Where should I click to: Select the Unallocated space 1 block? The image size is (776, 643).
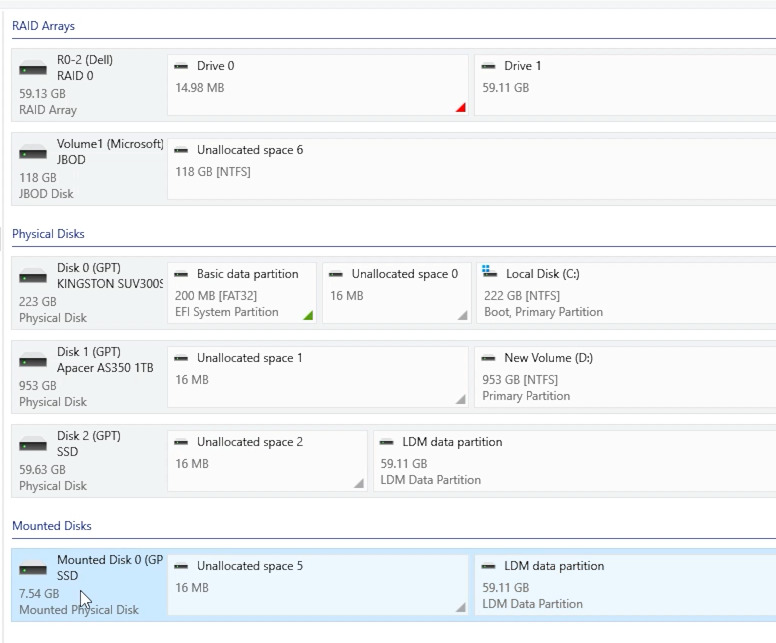pos(318,377)
